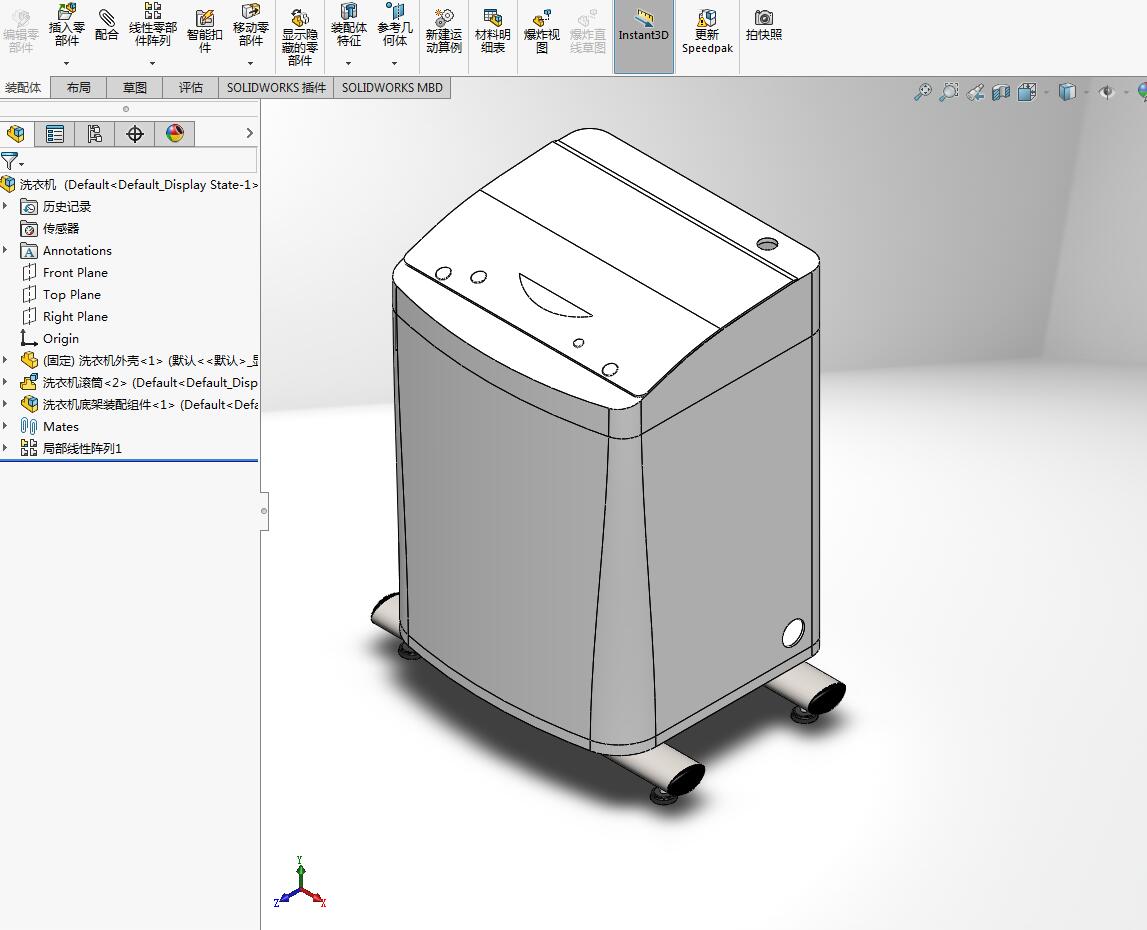Screen dimensions: 1147x930
Task: Open the SOLIDWORKS MBD tab
Action: [391, 88]
